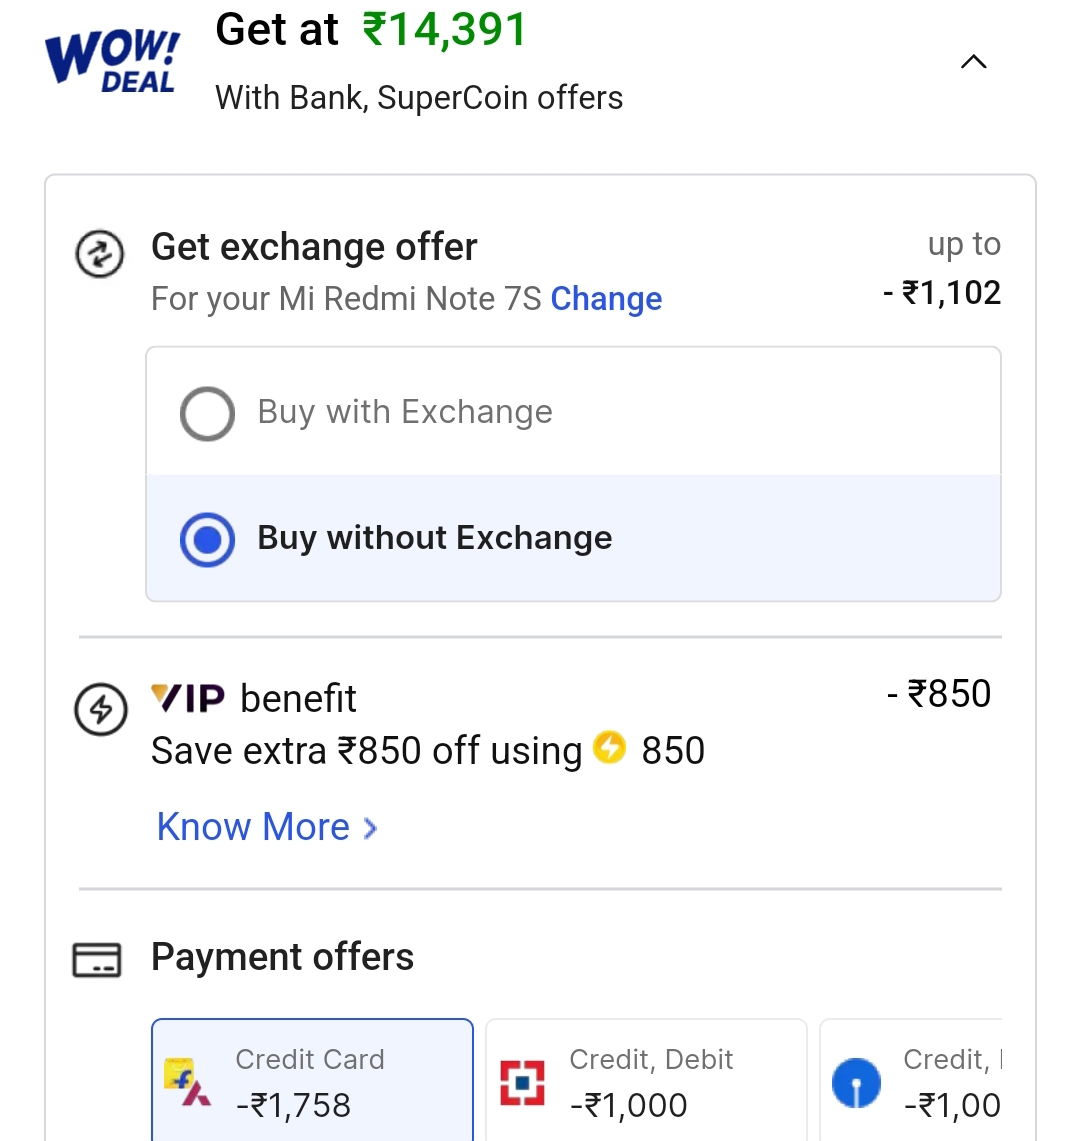Collapse the WOW deal offers section
The image size is (1080, 1141).
click(x=973, y=62)
